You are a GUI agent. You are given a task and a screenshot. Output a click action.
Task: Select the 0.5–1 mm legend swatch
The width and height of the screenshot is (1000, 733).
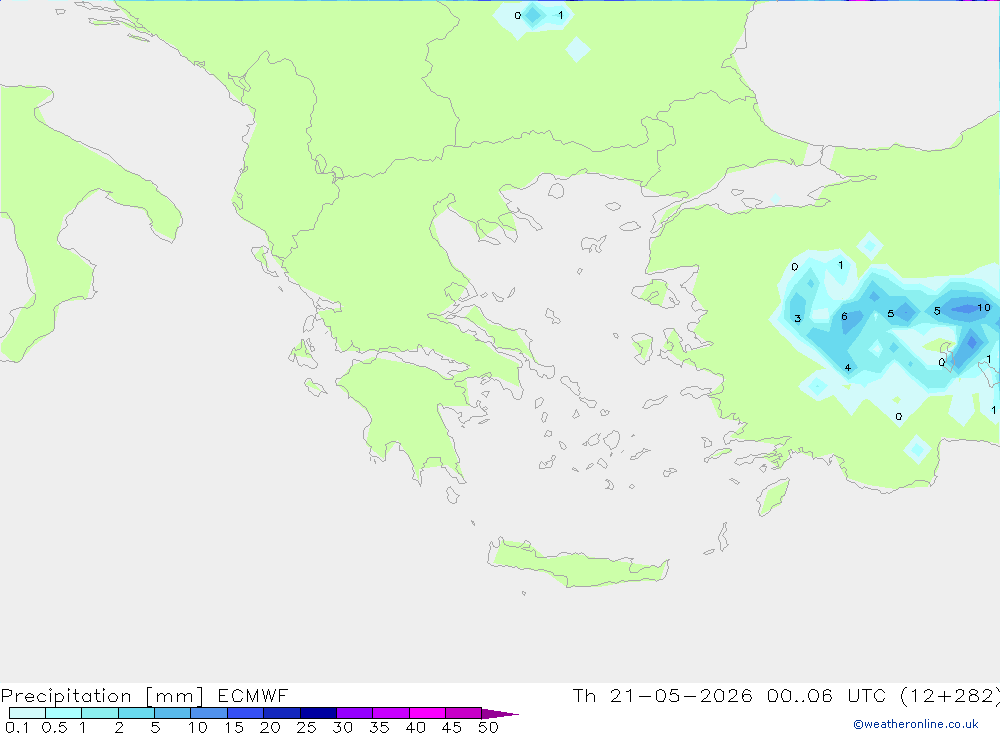[63, 713]
